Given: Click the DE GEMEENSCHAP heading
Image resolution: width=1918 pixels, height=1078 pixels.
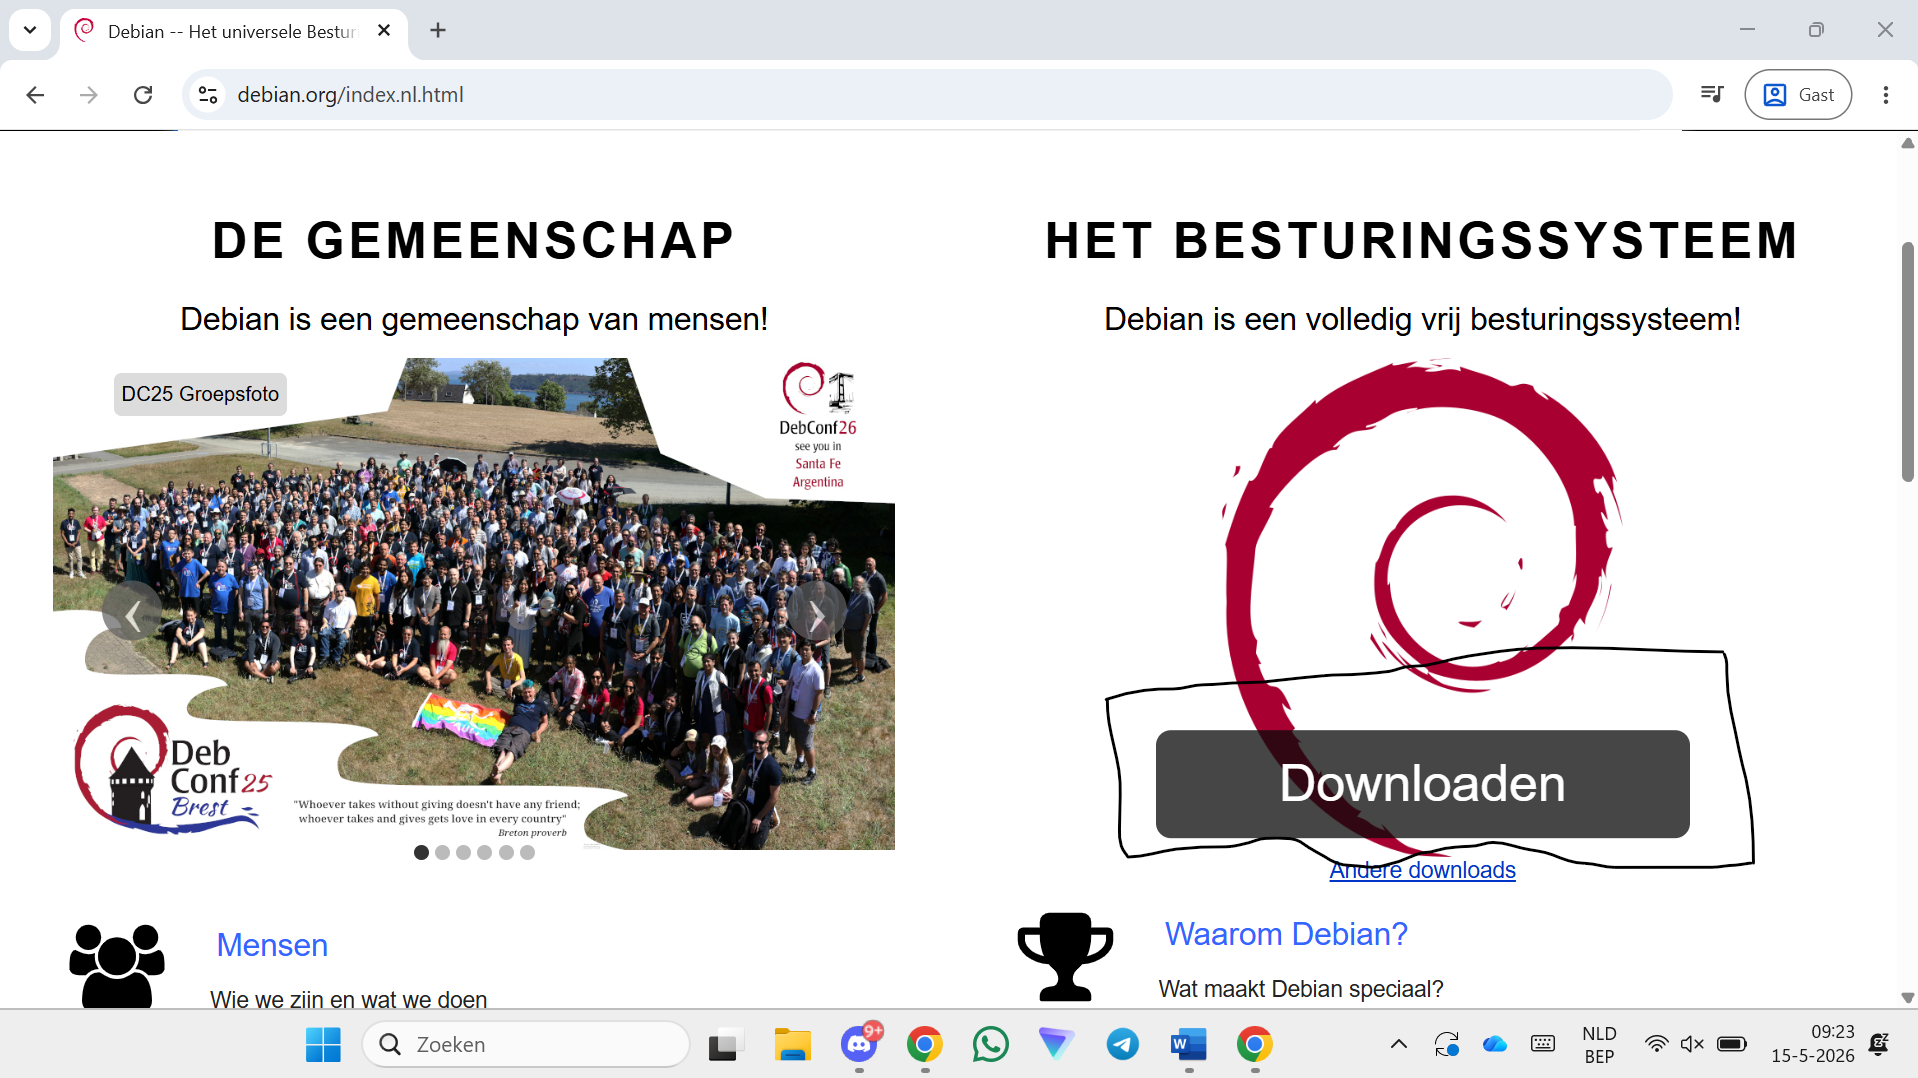Looking at the screenshot, I should coord(474,241).
